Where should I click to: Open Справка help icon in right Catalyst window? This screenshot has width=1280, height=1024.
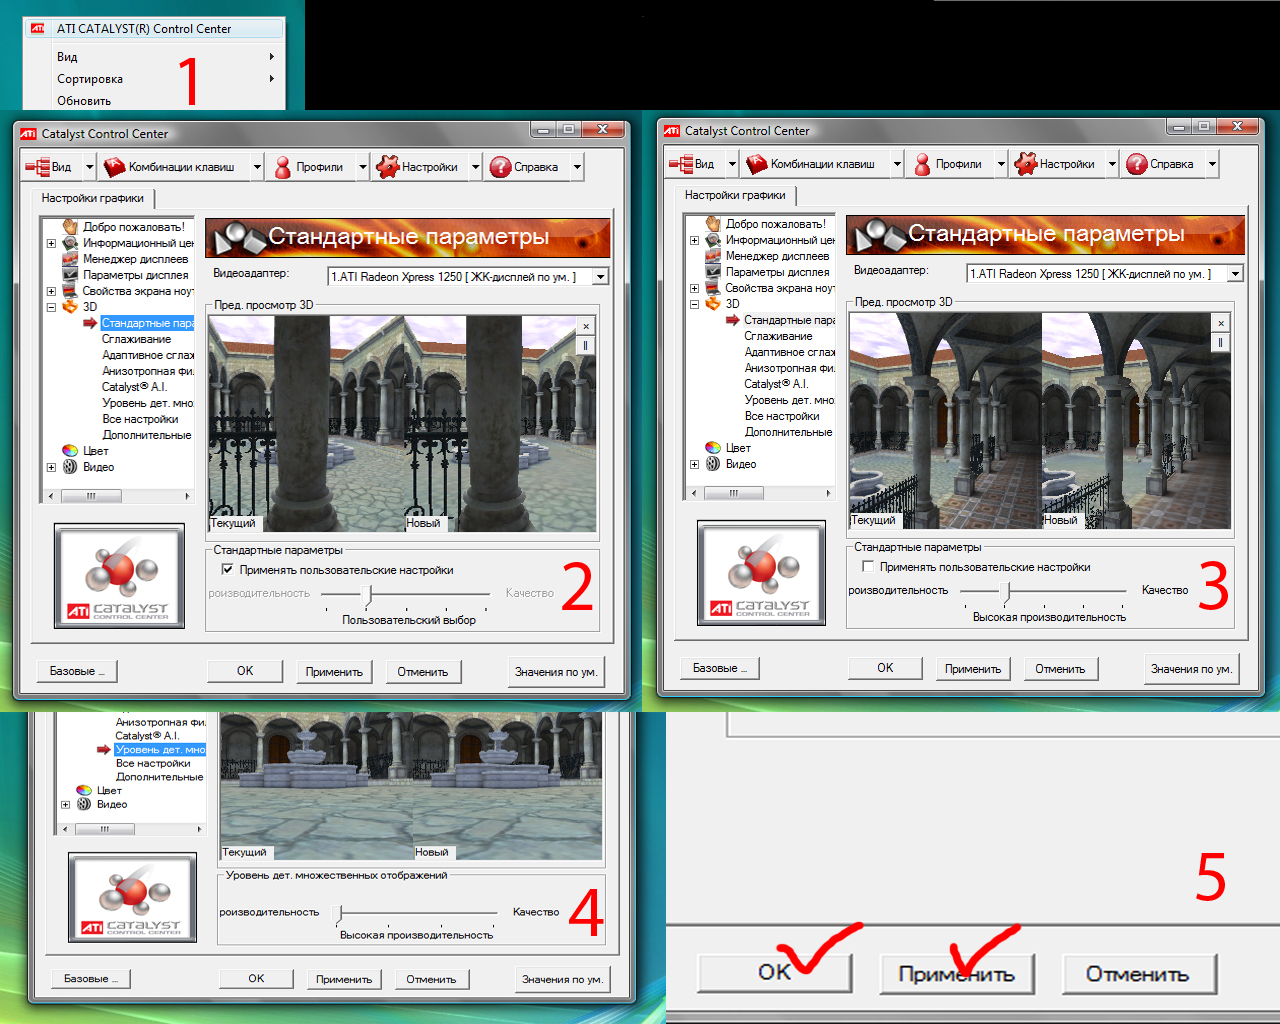(1136, 164)
